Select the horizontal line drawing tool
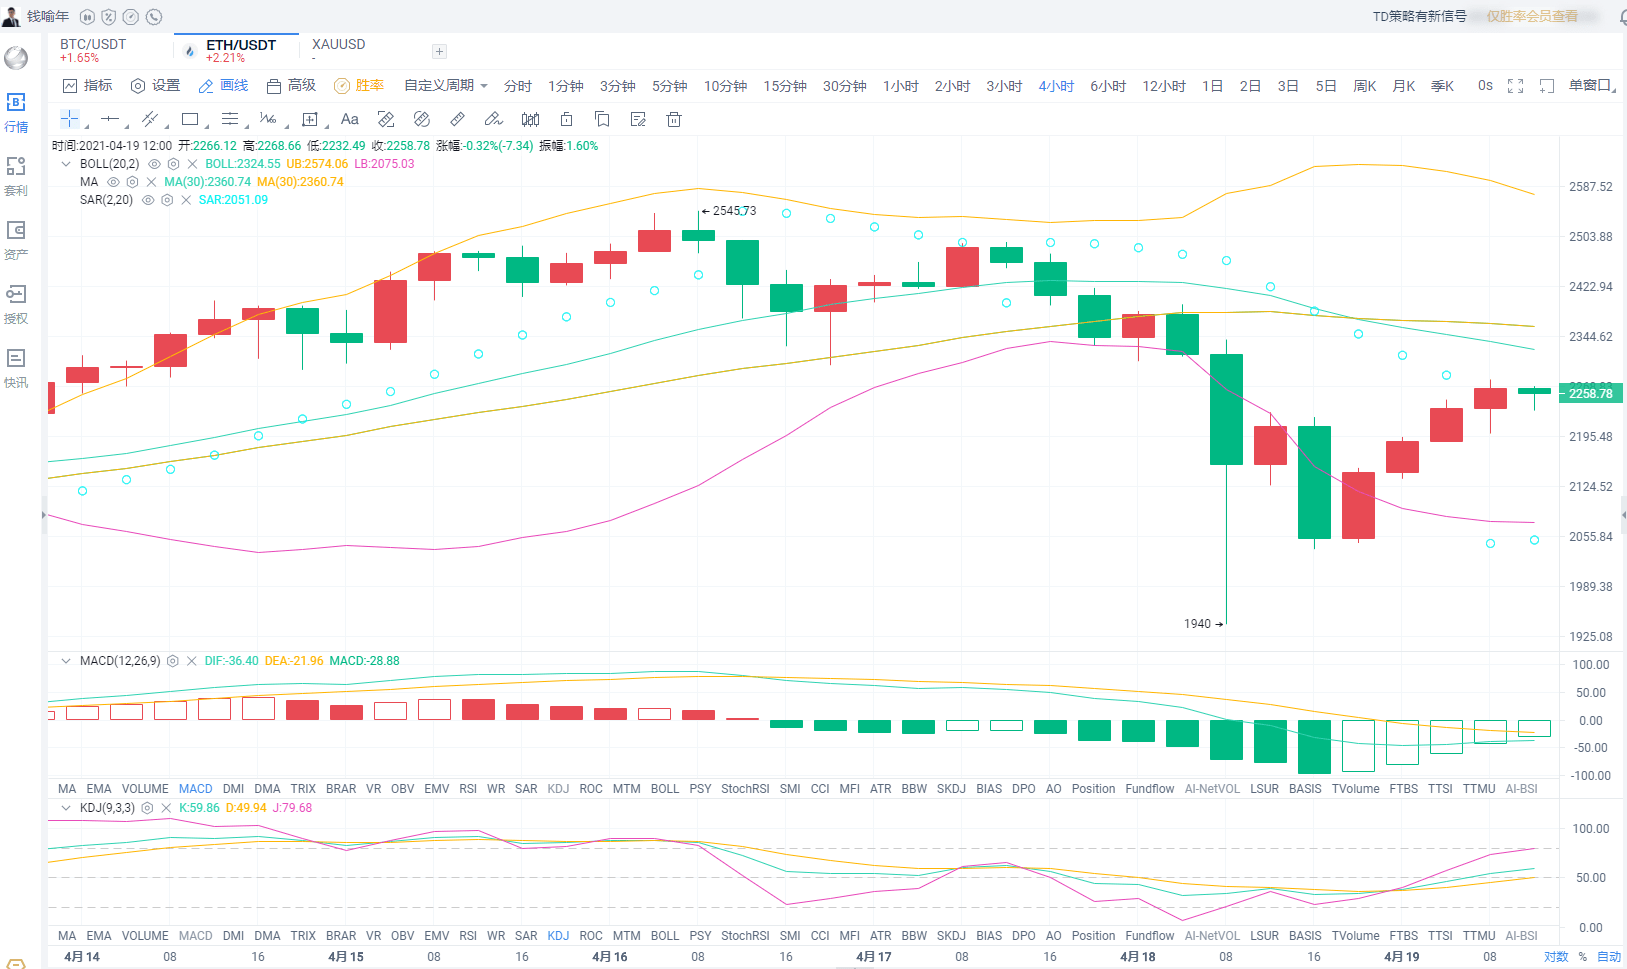 [110, 119]
